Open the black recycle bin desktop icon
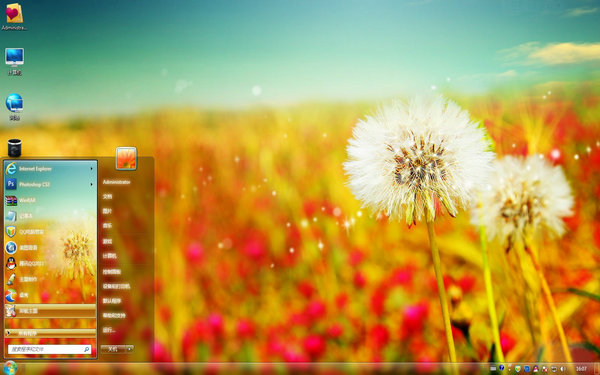 pyautogui.click(x=15, y=148)
